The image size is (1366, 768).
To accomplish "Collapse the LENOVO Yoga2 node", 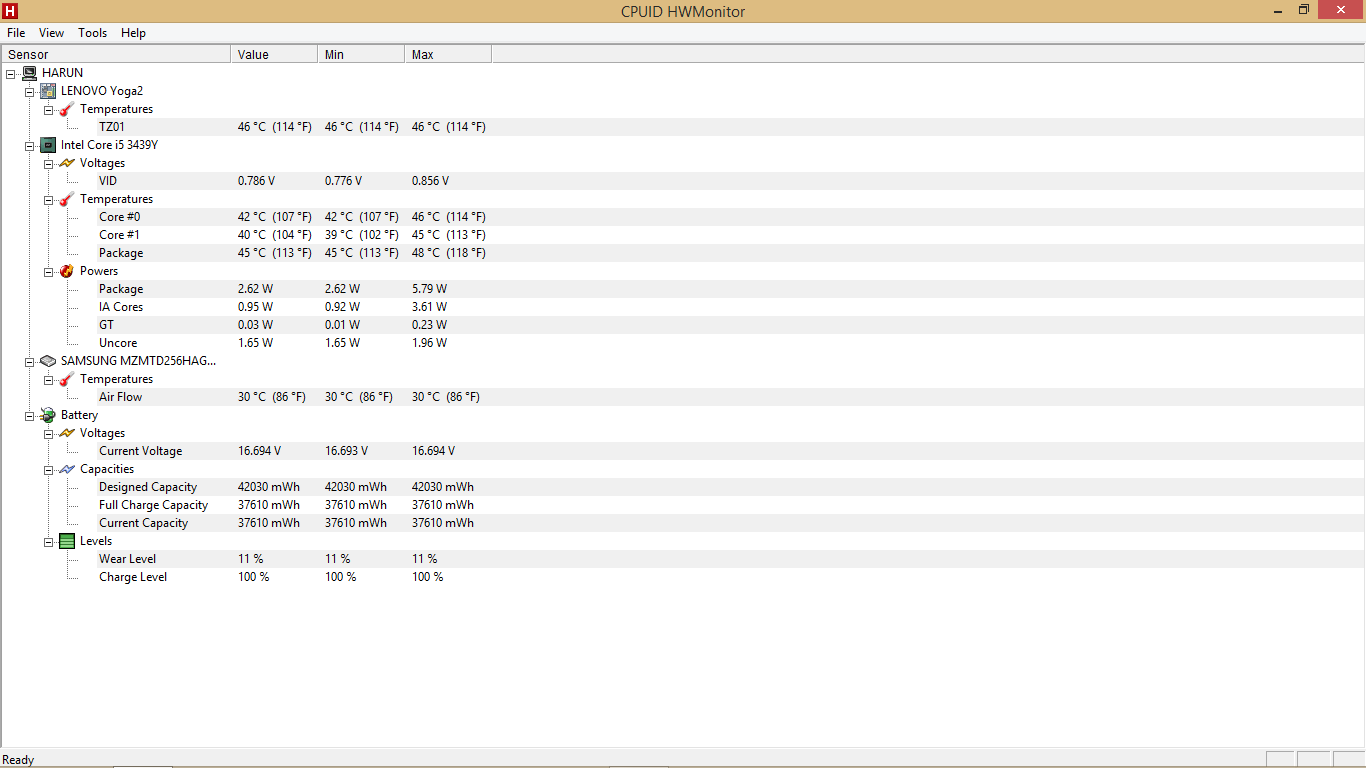I will [x=29, y=91].
